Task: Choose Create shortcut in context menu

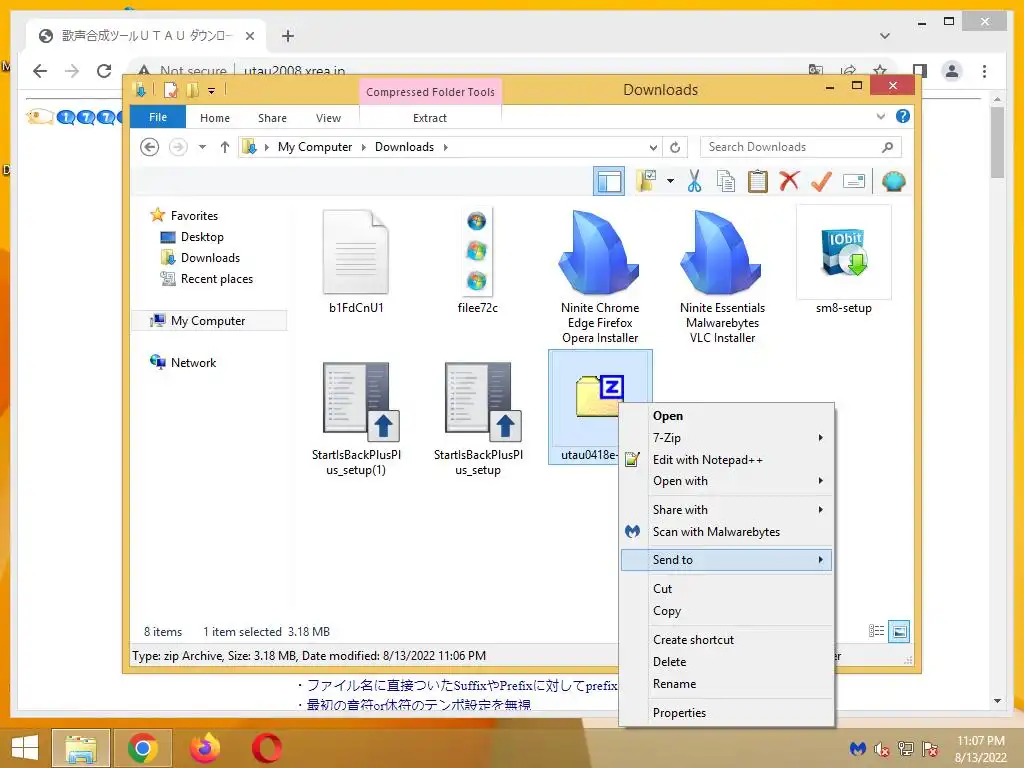Action: click(726, 640)
